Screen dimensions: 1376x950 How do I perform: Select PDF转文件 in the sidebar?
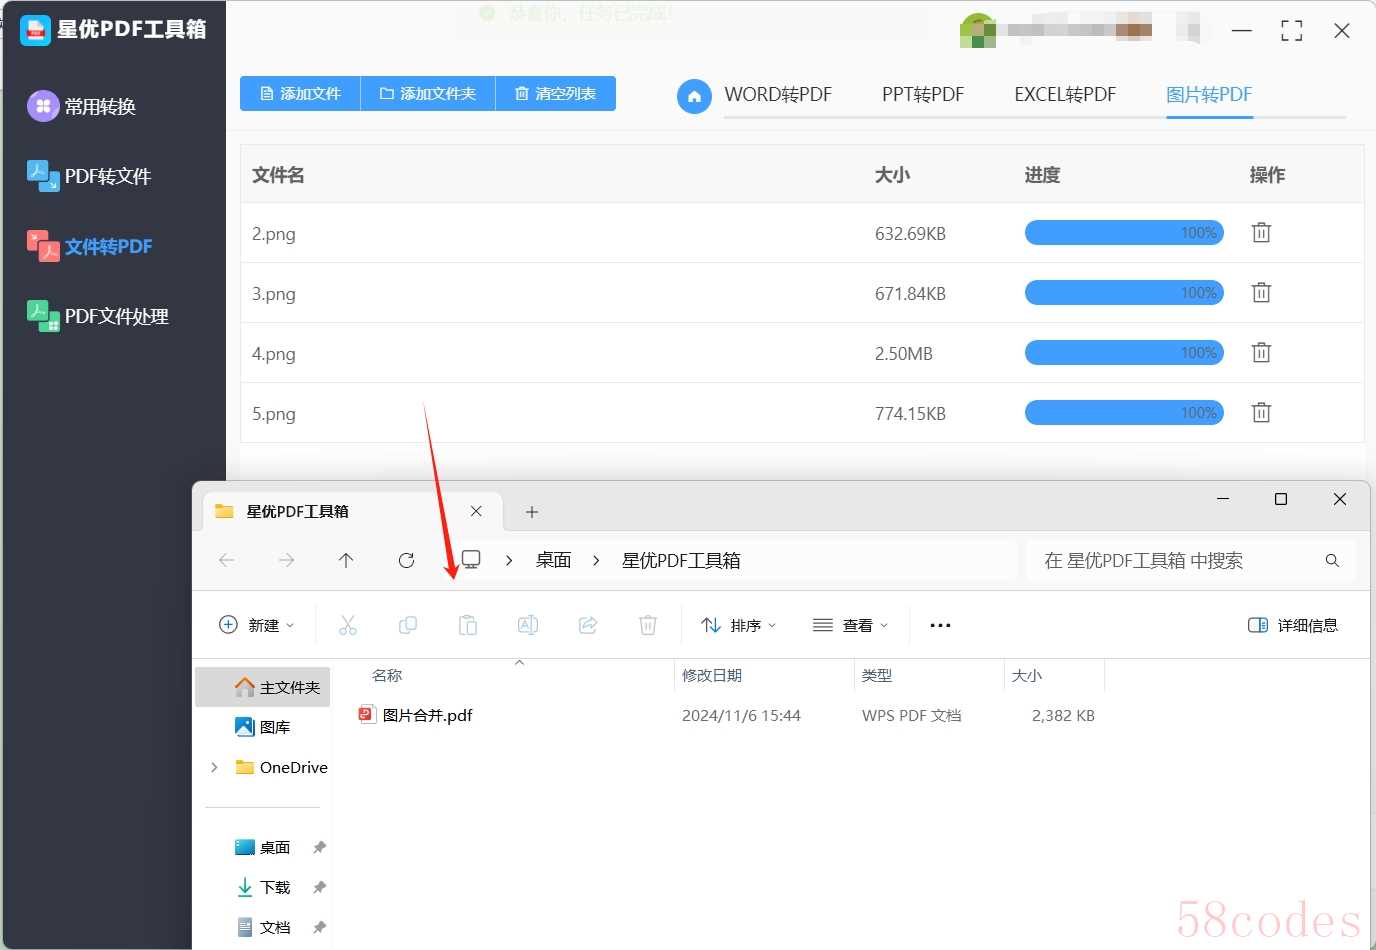(x=89, y=176)
